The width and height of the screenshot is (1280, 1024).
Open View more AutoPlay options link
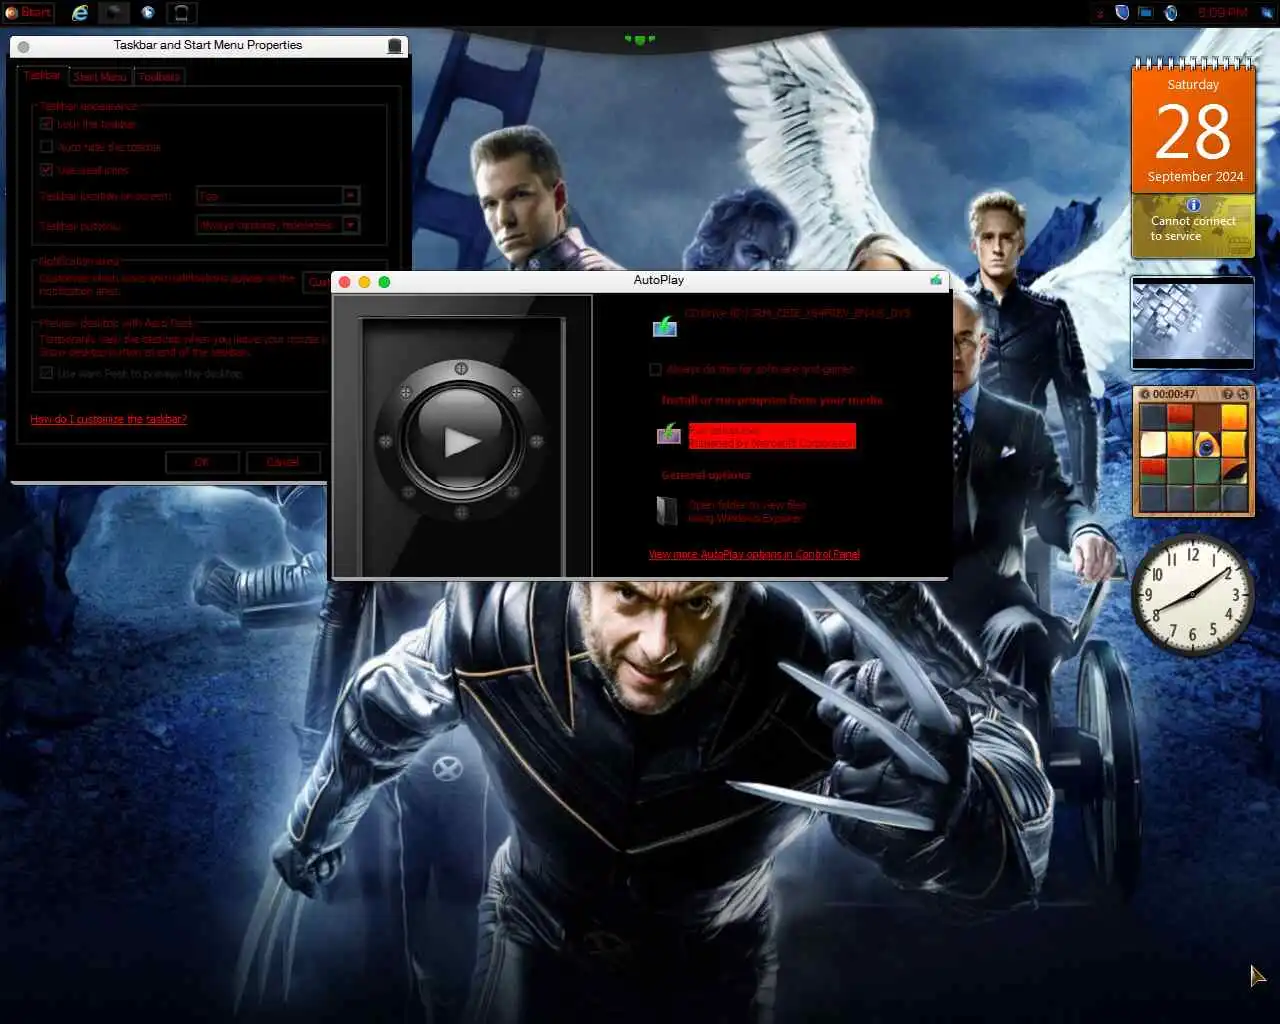coord(754,554)
